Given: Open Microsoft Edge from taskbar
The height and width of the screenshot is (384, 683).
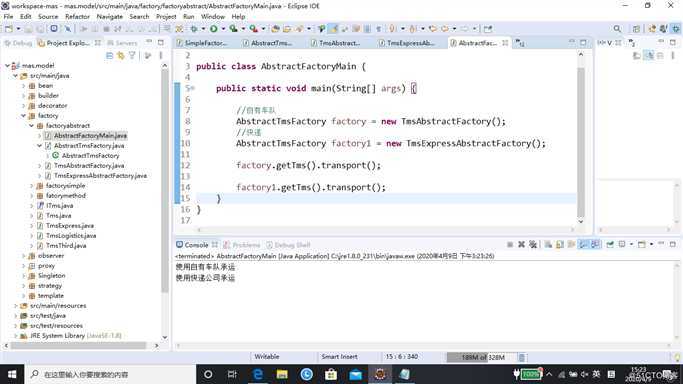Looking at the screenshot, I should (x=258, y=374).
